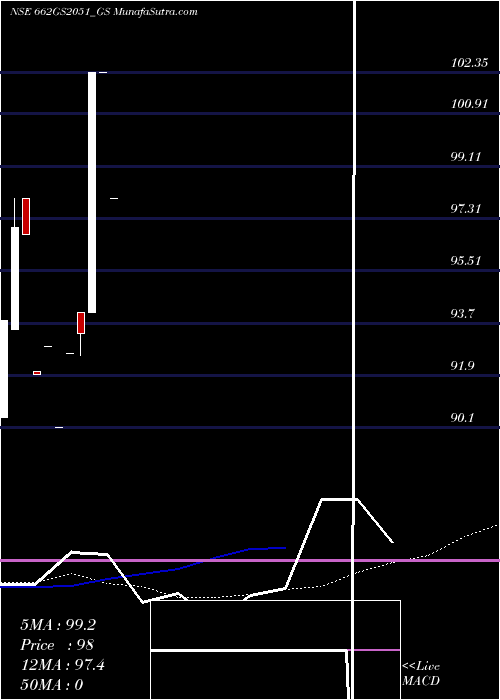
Task: Click the 90.1 price level label
Action: pos(462,418)
